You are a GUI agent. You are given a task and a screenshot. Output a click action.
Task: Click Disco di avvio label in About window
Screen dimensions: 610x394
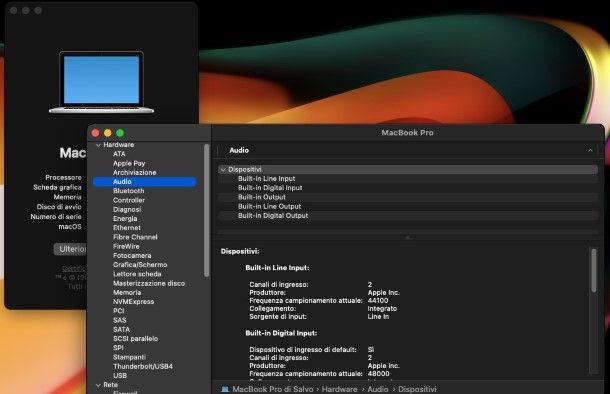coord(59,207)
